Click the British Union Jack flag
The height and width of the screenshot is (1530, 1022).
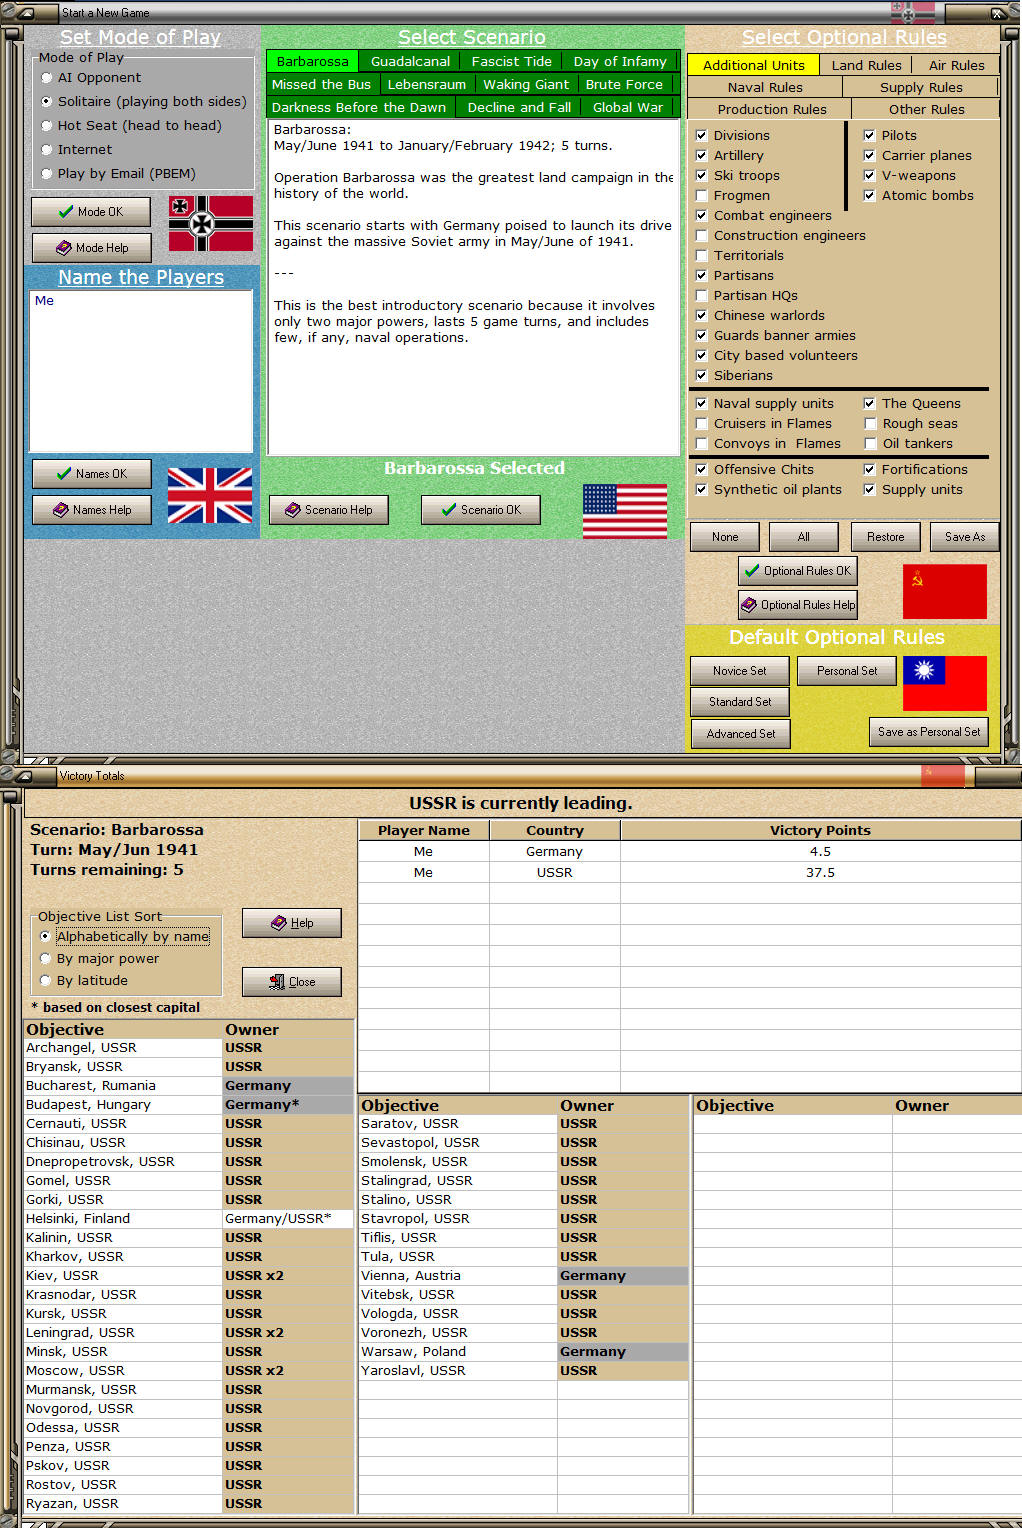pos(209,495)
